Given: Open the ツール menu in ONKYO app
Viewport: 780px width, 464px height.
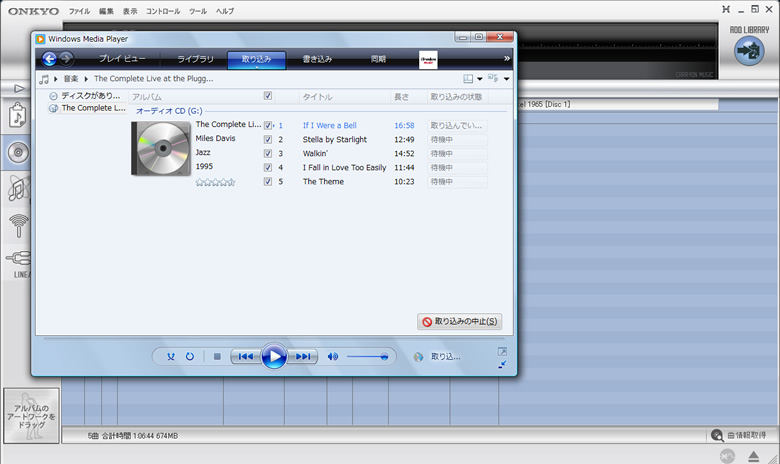Looking at the screenshot, I should [x=197, y=11].
